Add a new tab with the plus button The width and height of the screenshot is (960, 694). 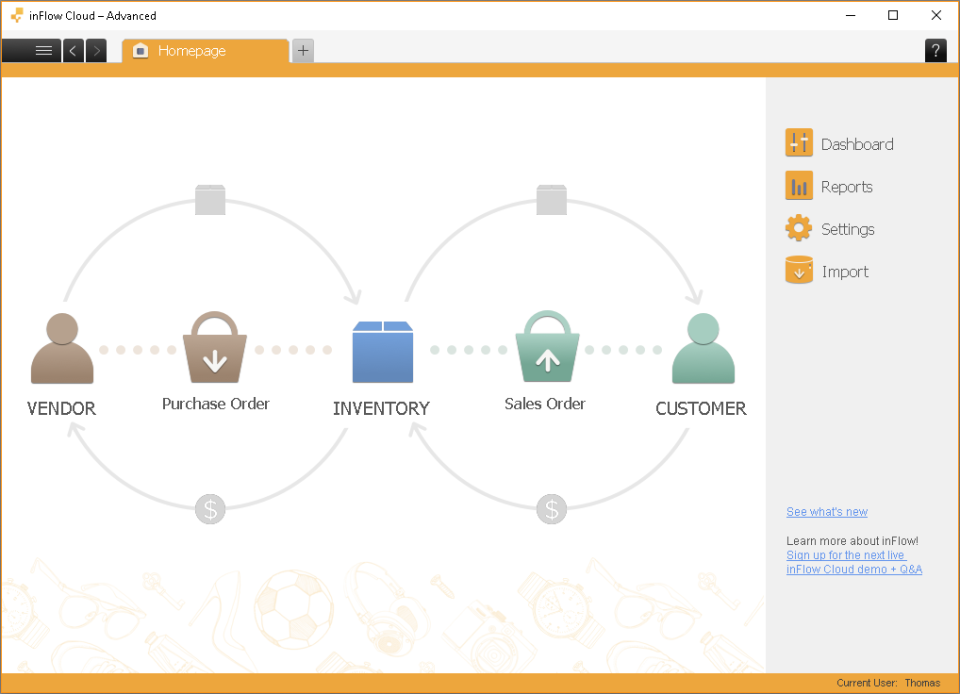point(303,50)
